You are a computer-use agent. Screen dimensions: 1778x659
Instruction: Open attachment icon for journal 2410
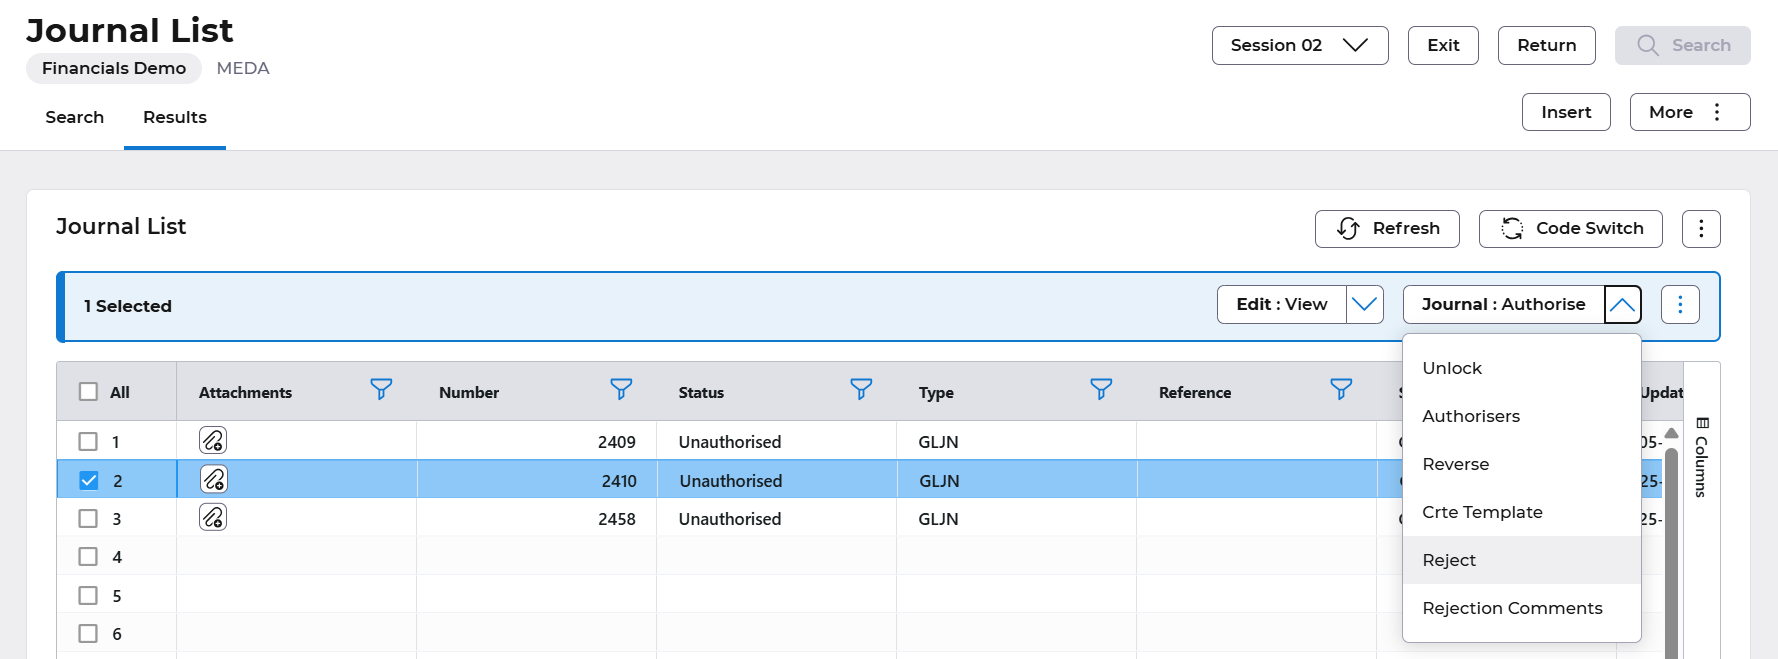pos(214,479)
